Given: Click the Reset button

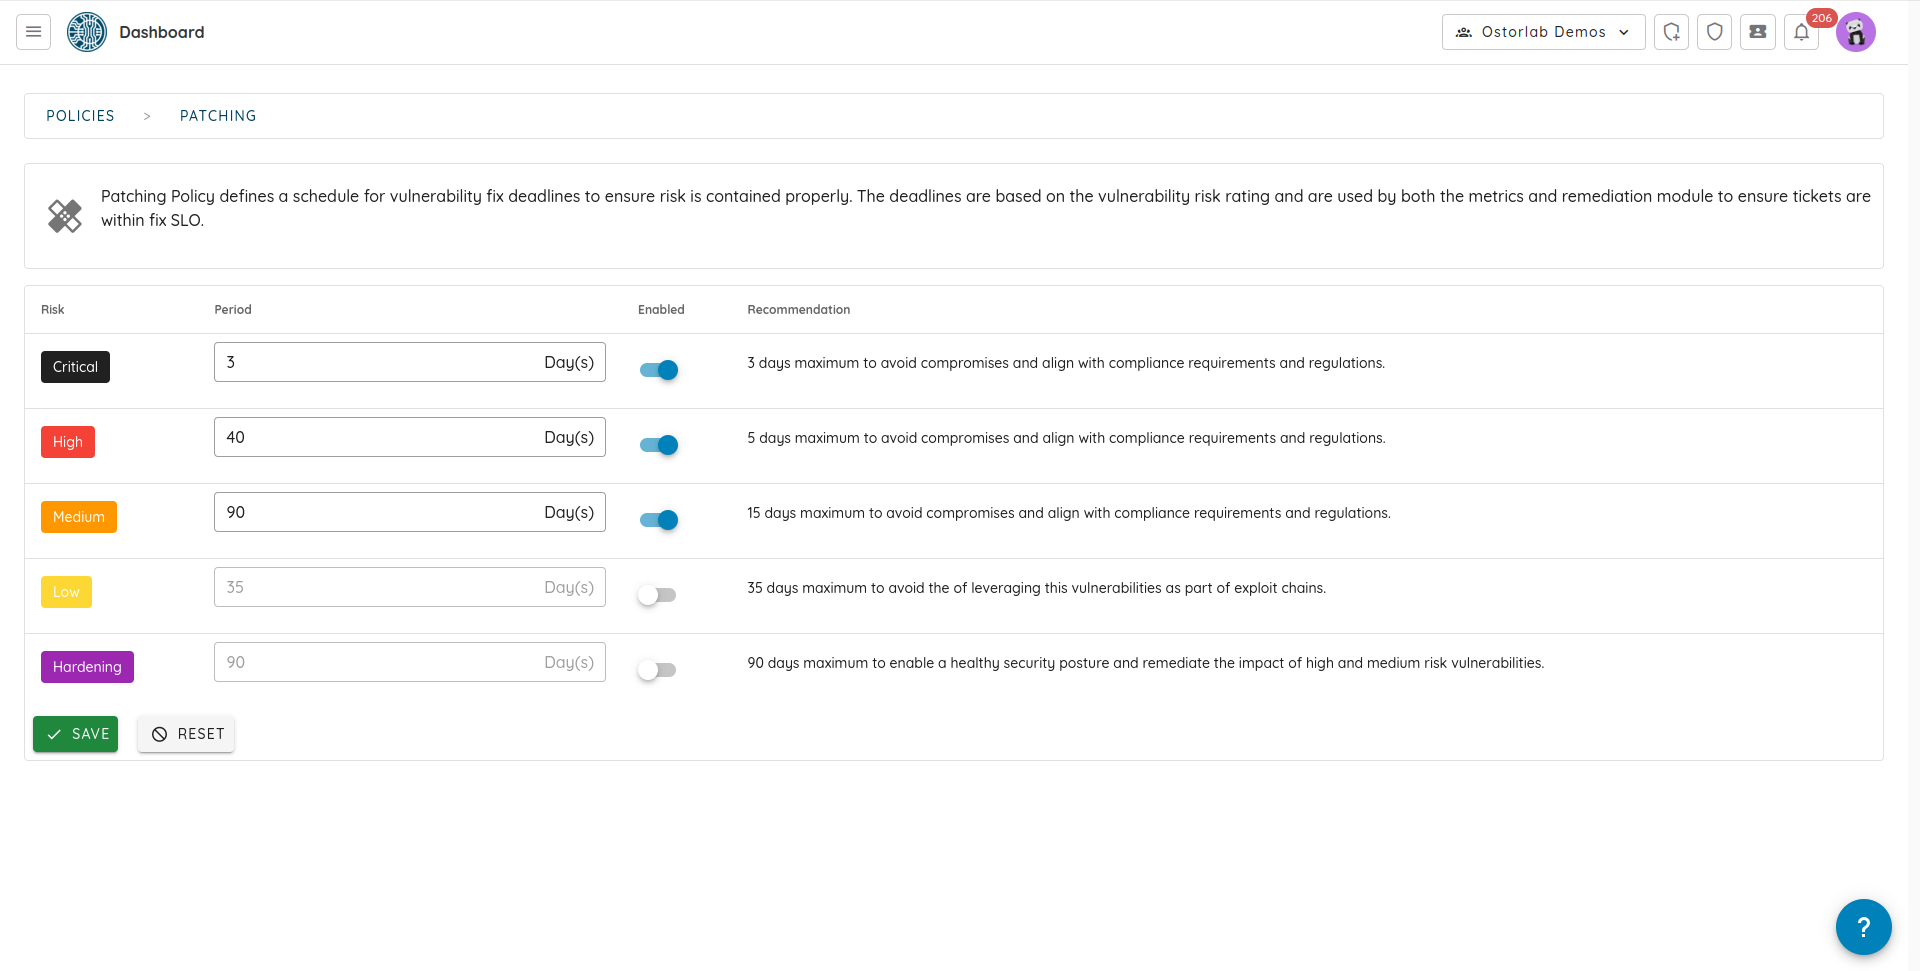Looking at the screenshot, I should pyautogui.click(x=186, y=734).
